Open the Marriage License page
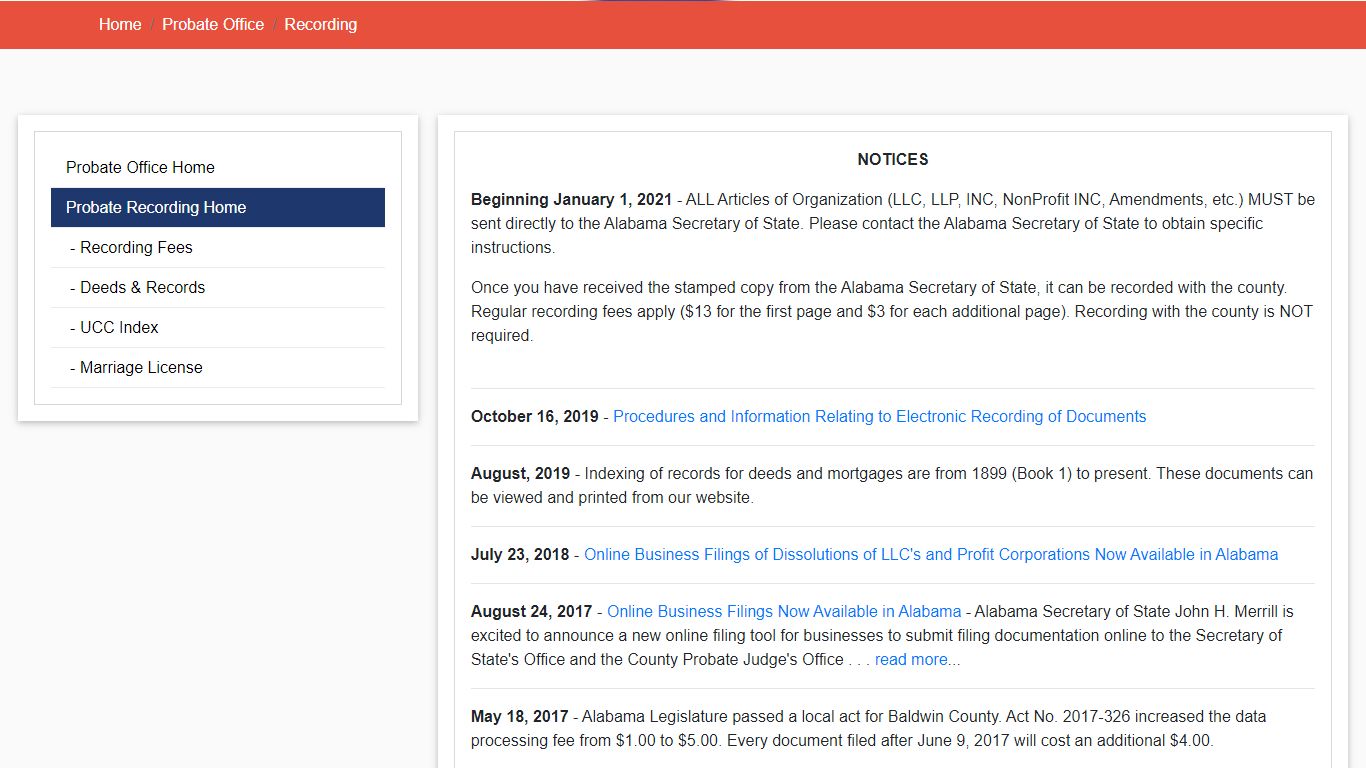1366x768 pixels. coord(218,367)
